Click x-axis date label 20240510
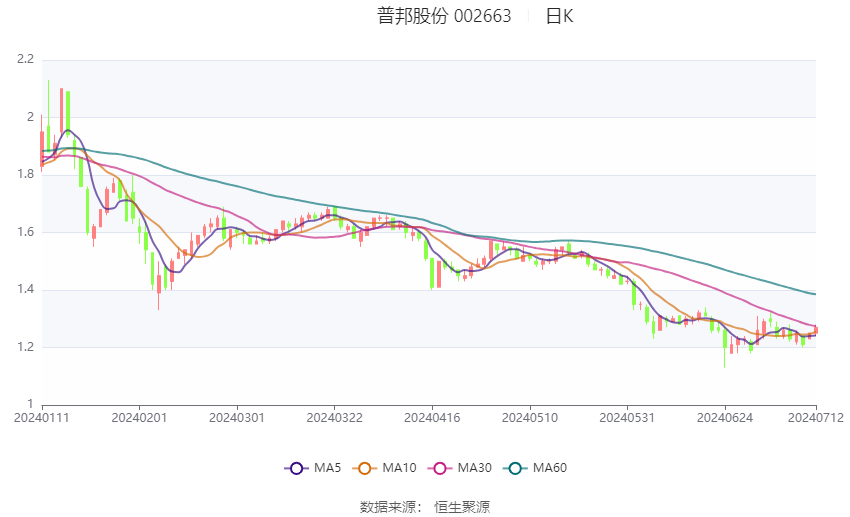The height and width of the screenshot is (517, 850). (530, 418)
